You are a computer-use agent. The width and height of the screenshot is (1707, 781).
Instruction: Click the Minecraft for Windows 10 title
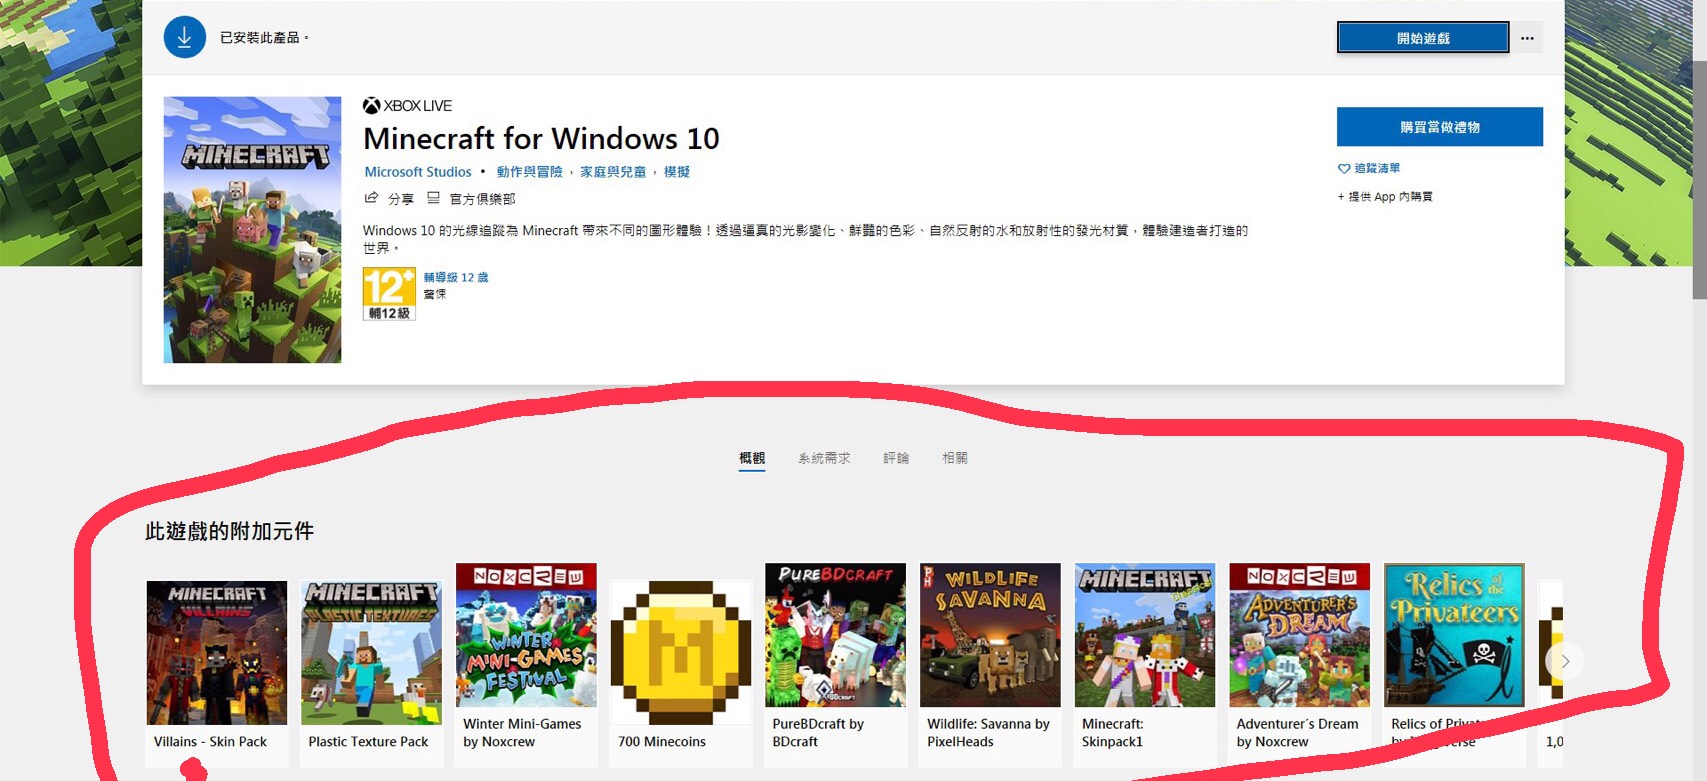coord(541,138)
